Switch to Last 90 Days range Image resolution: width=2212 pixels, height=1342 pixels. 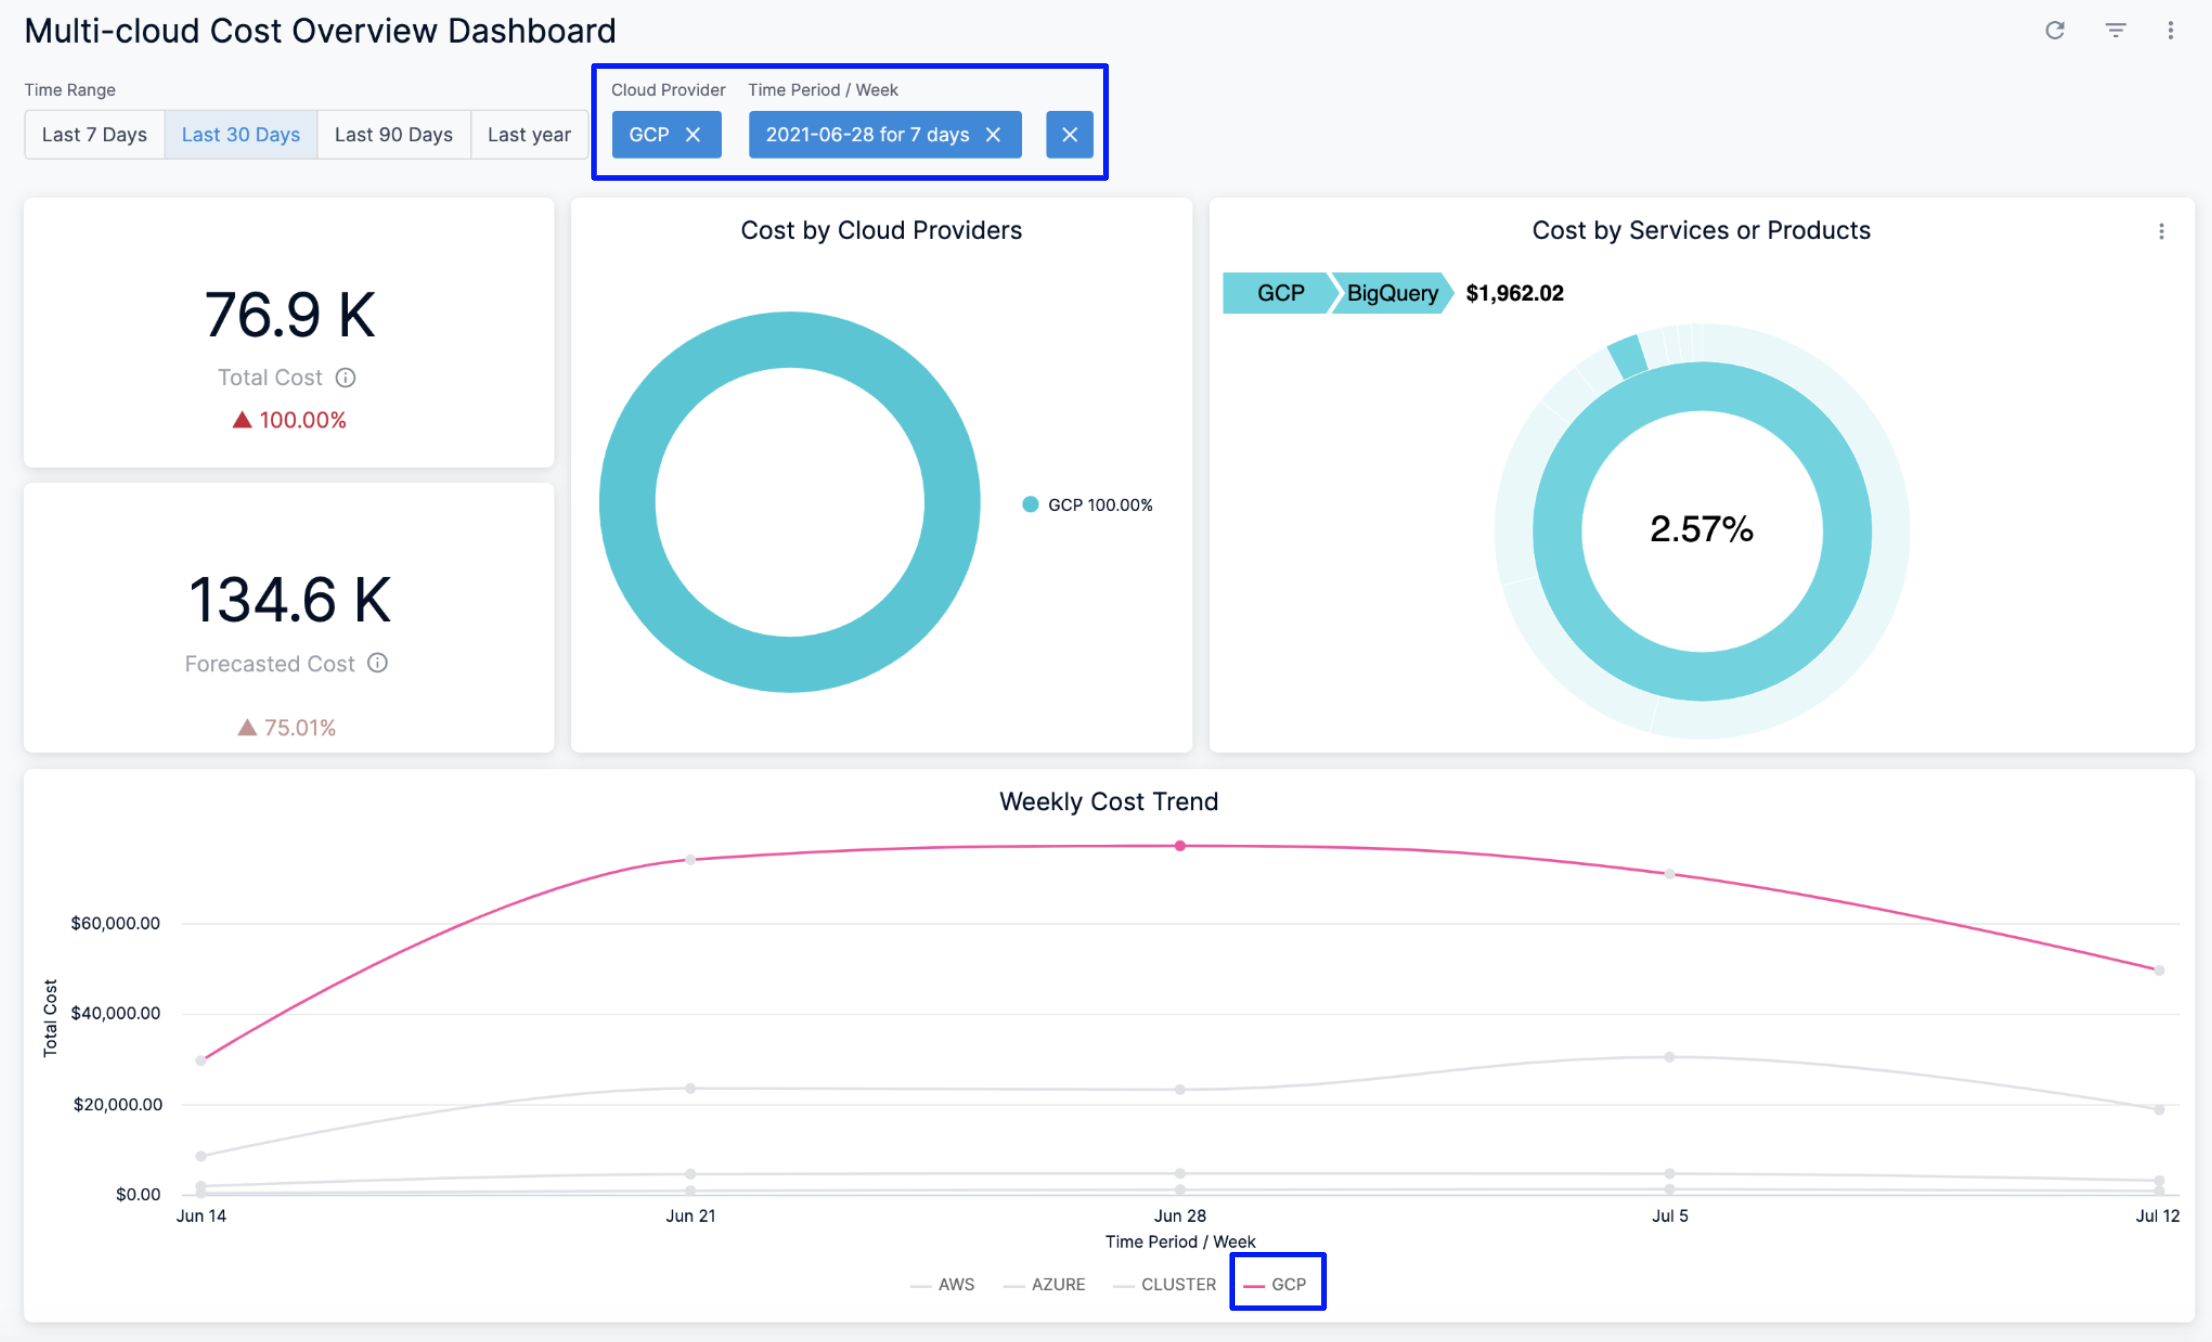coord(393,135)
